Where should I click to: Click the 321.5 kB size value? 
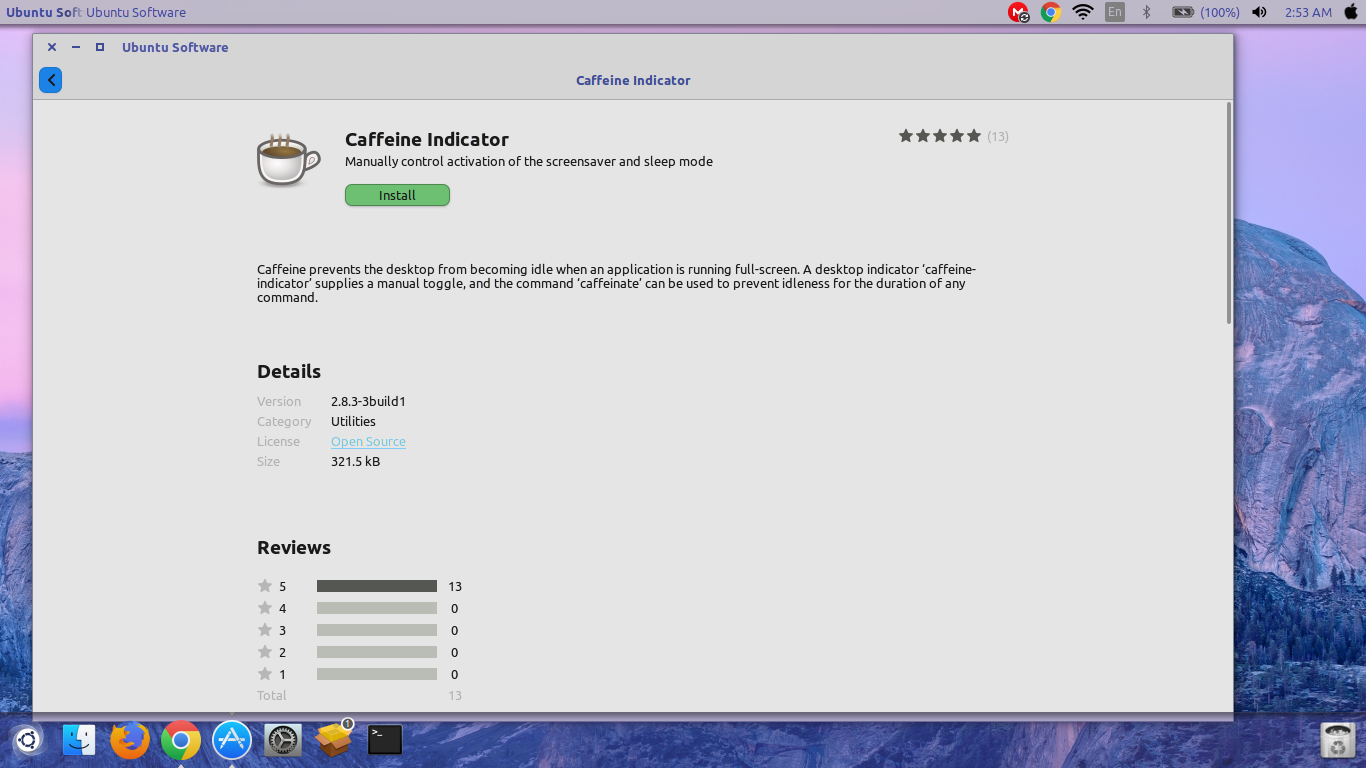355,461
